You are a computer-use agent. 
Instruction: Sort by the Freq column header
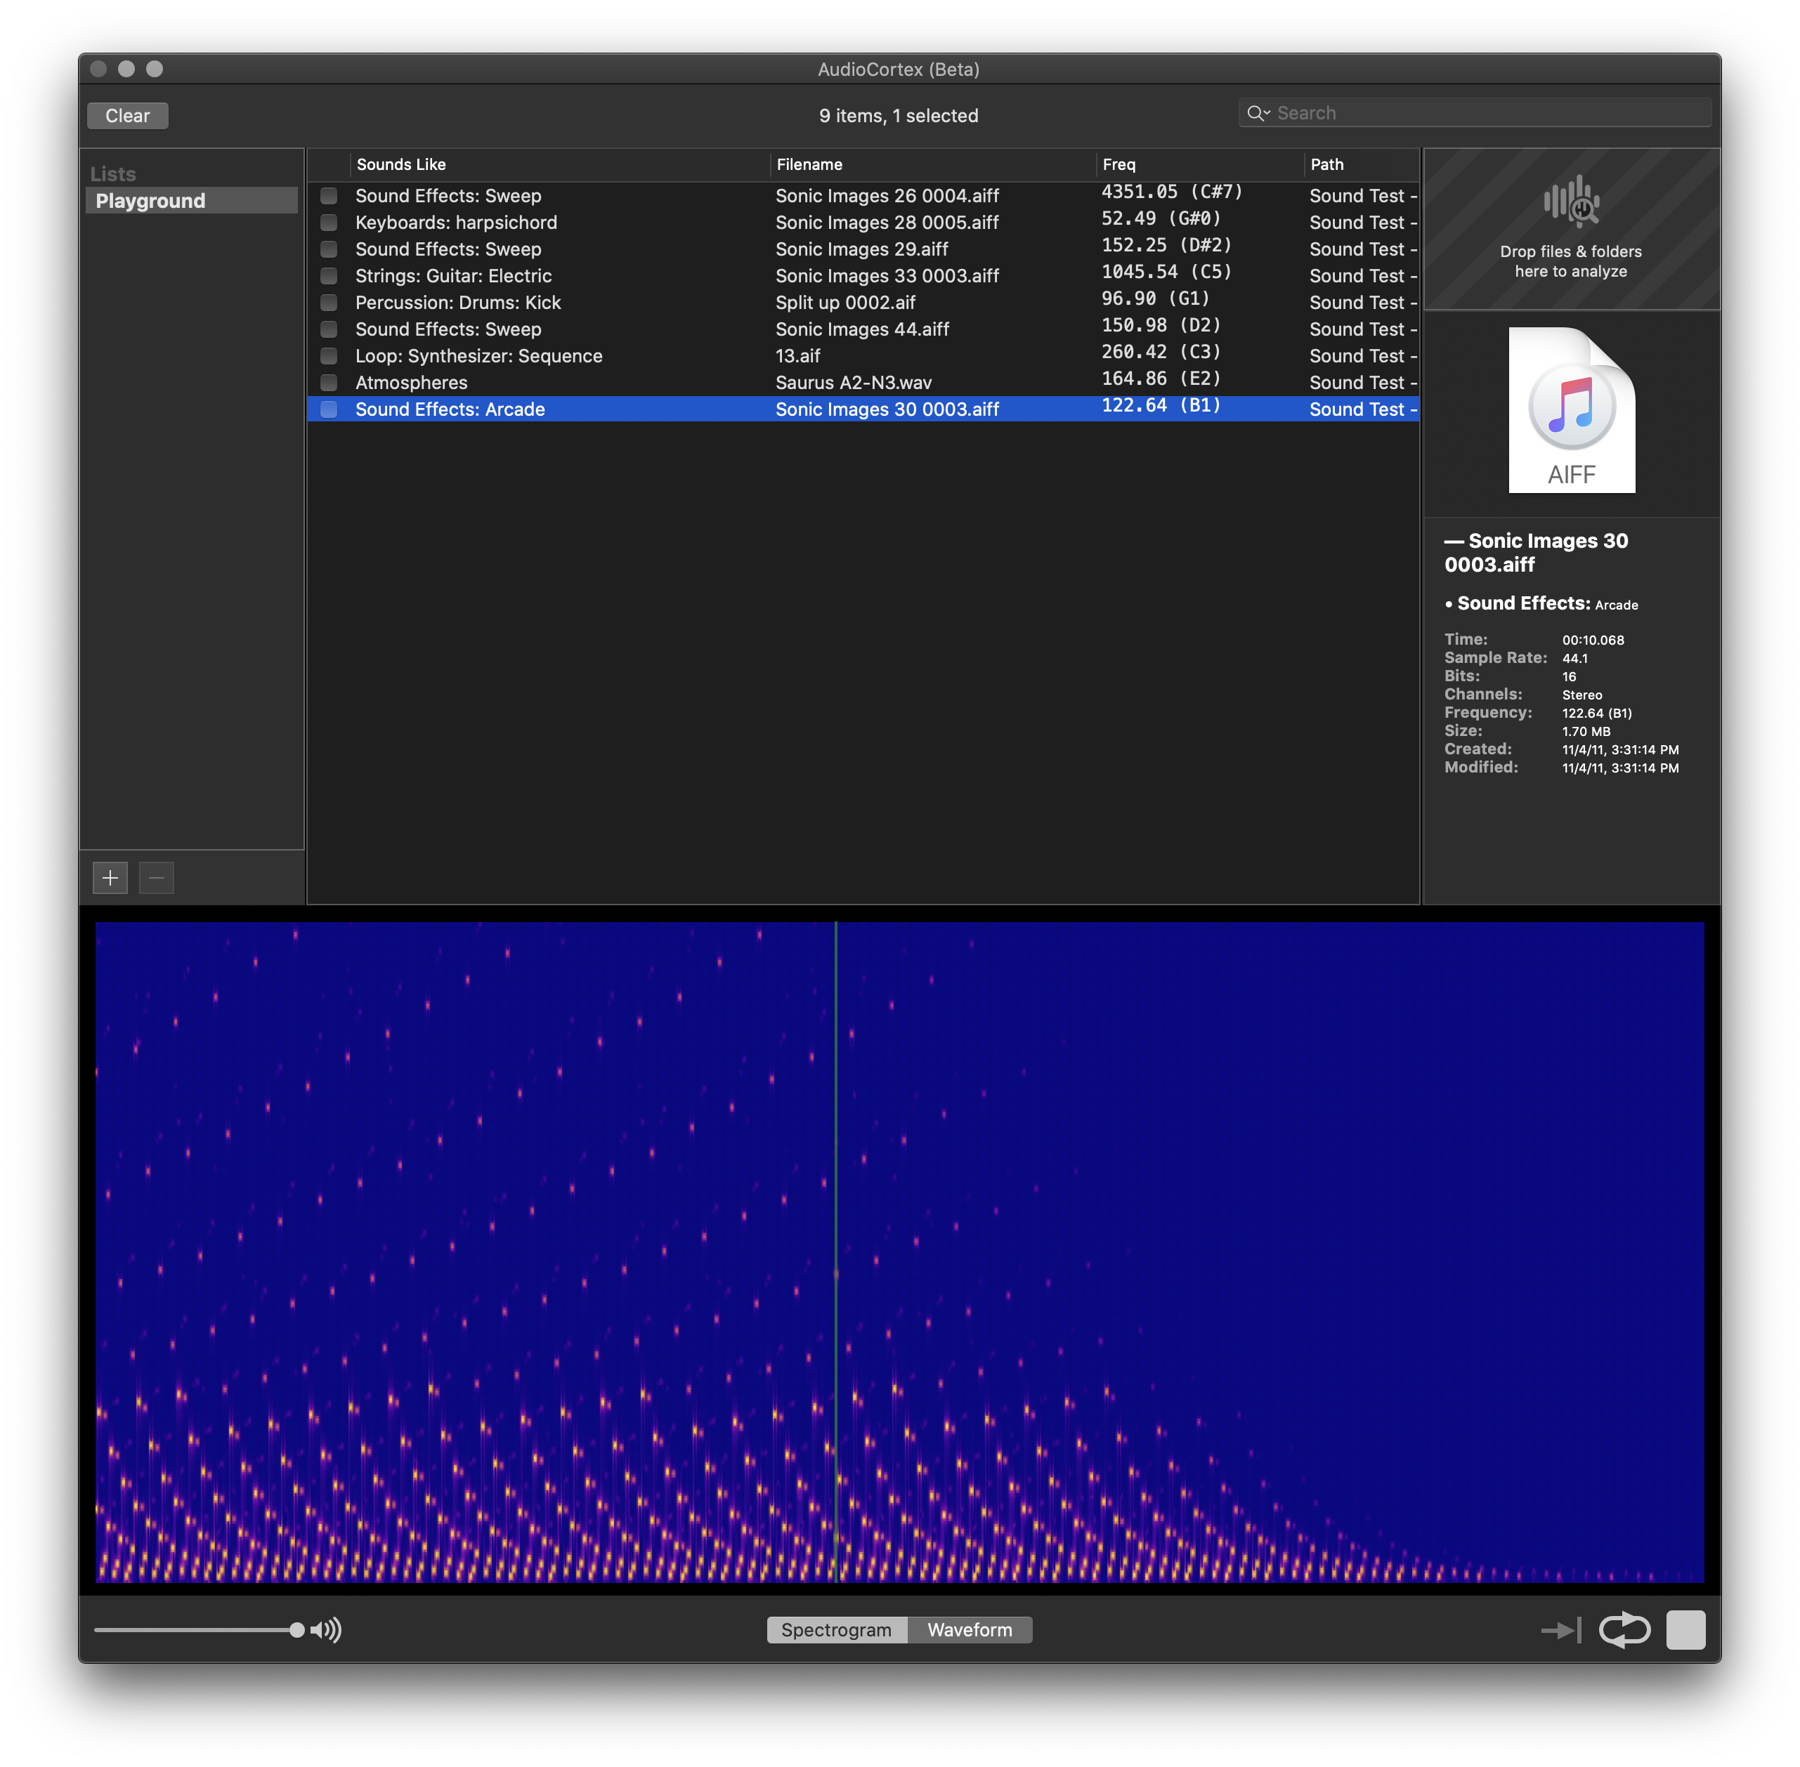click(1119, 165)
